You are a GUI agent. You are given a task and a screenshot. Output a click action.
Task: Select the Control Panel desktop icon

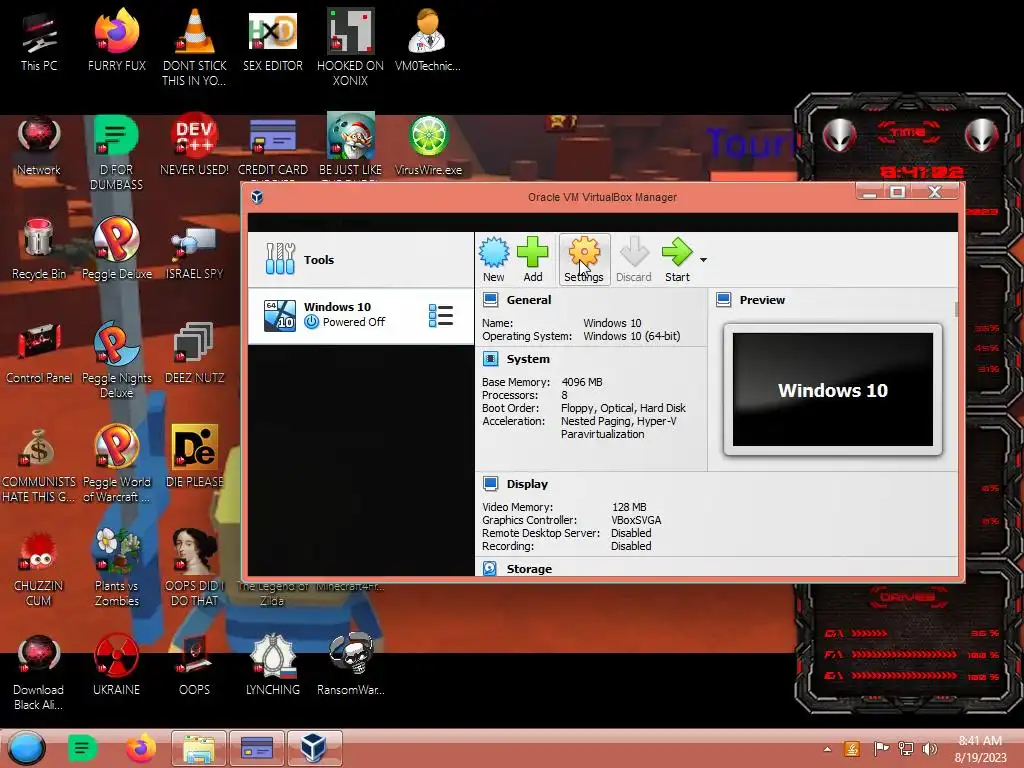point(39,355)
